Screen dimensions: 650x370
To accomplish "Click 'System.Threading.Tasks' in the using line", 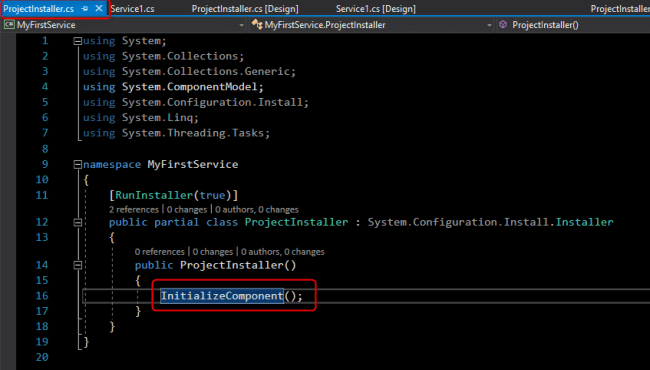I will pos(193,133).
